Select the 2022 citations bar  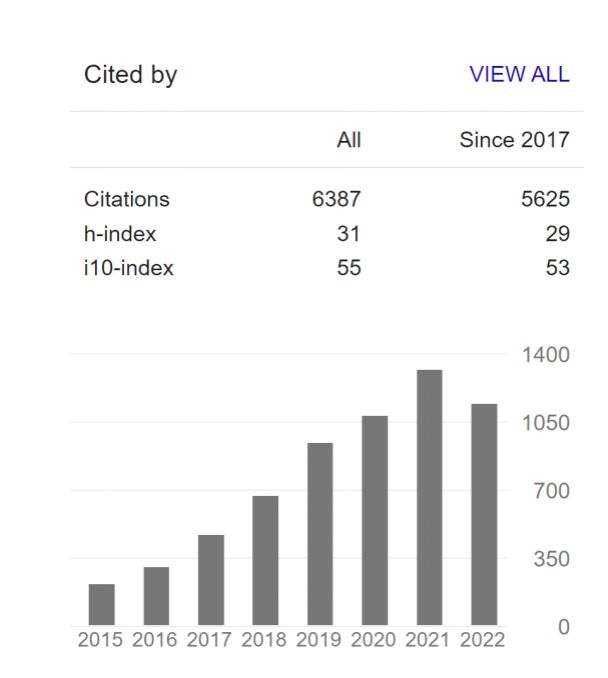(484, 514)
